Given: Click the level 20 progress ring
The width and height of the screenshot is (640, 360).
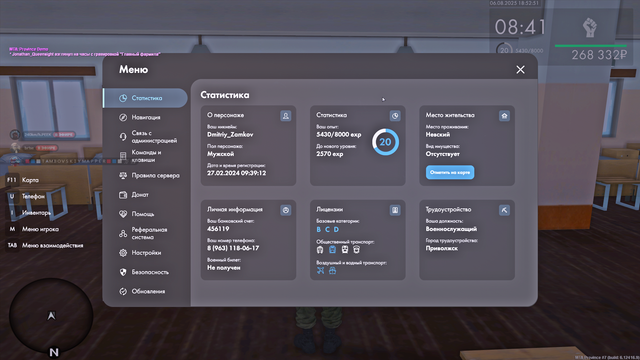Looking at the screenshot, I should [385, 142].
